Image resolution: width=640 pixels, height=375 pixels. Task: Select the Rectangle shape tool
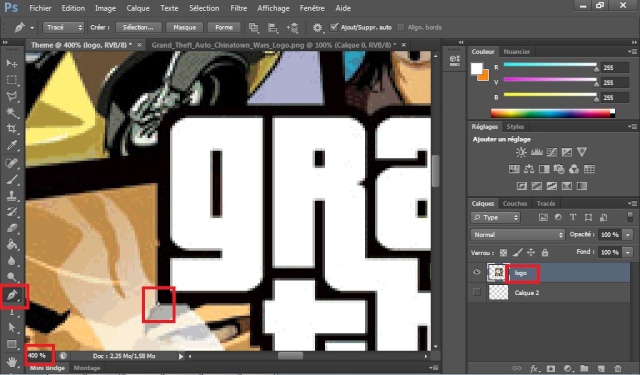(12, 344)
